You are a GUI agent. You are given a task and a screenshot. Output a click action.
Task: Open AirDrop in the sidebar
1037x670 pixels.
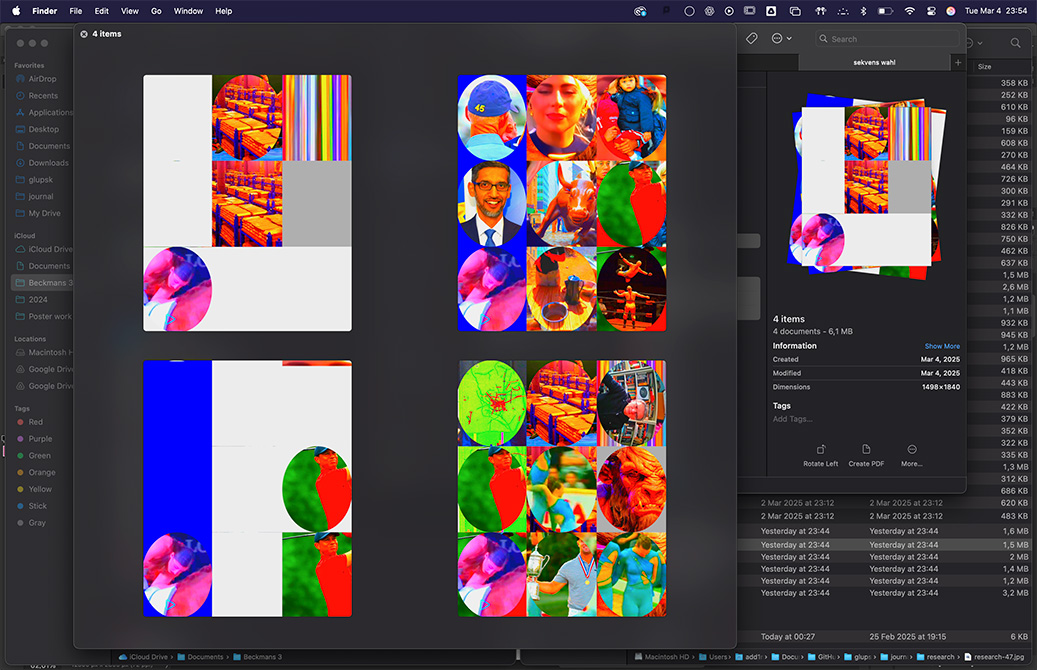point(42,79)
